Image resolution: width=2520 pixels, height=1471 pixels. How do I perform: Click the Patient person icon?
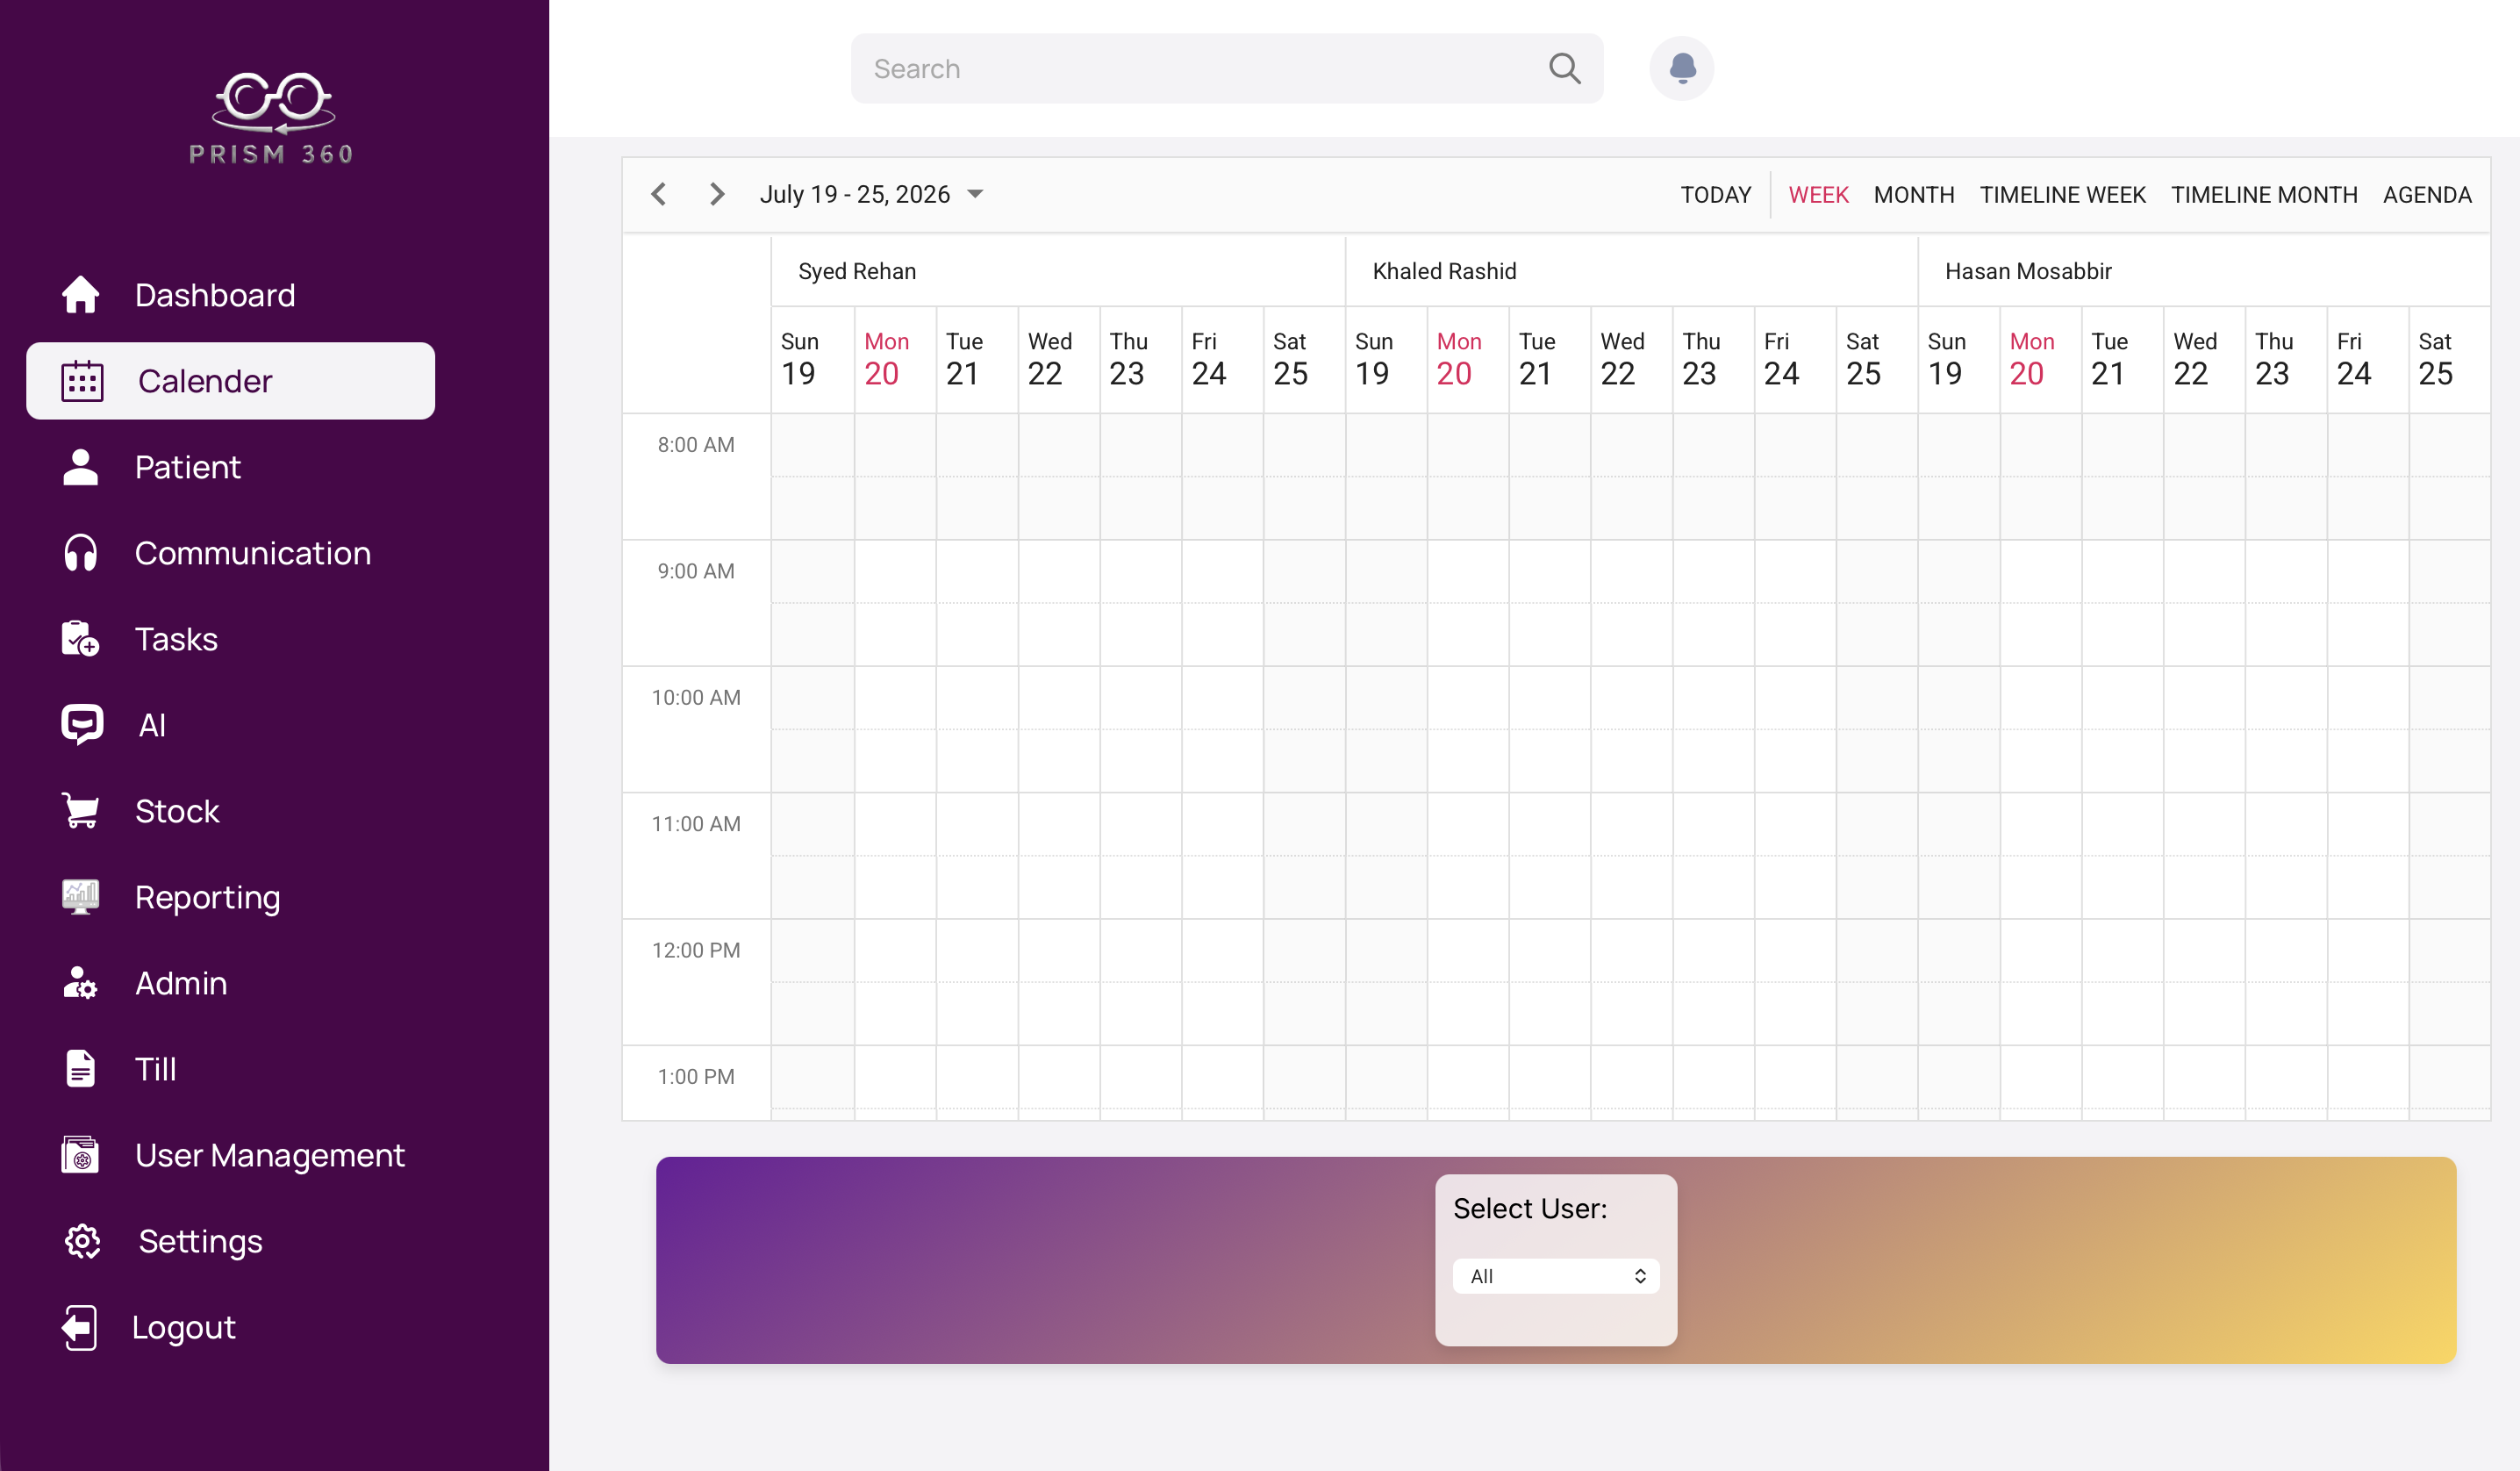click(x=81, y=467)
